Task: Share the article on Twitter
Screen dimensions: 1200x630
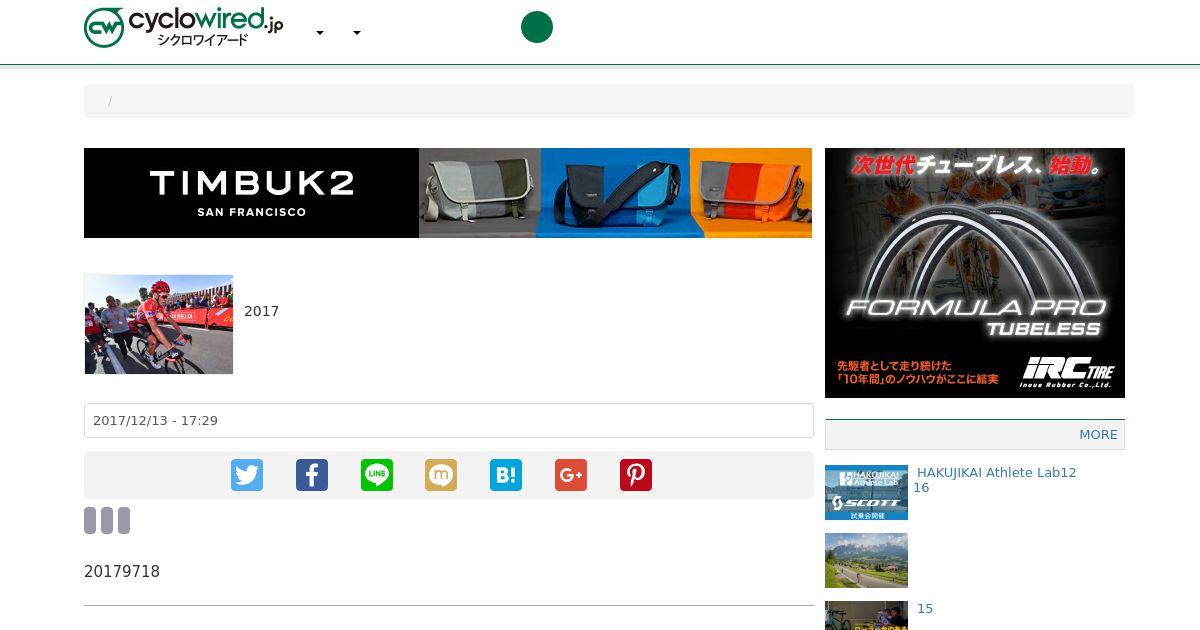Action: (247, 475)
